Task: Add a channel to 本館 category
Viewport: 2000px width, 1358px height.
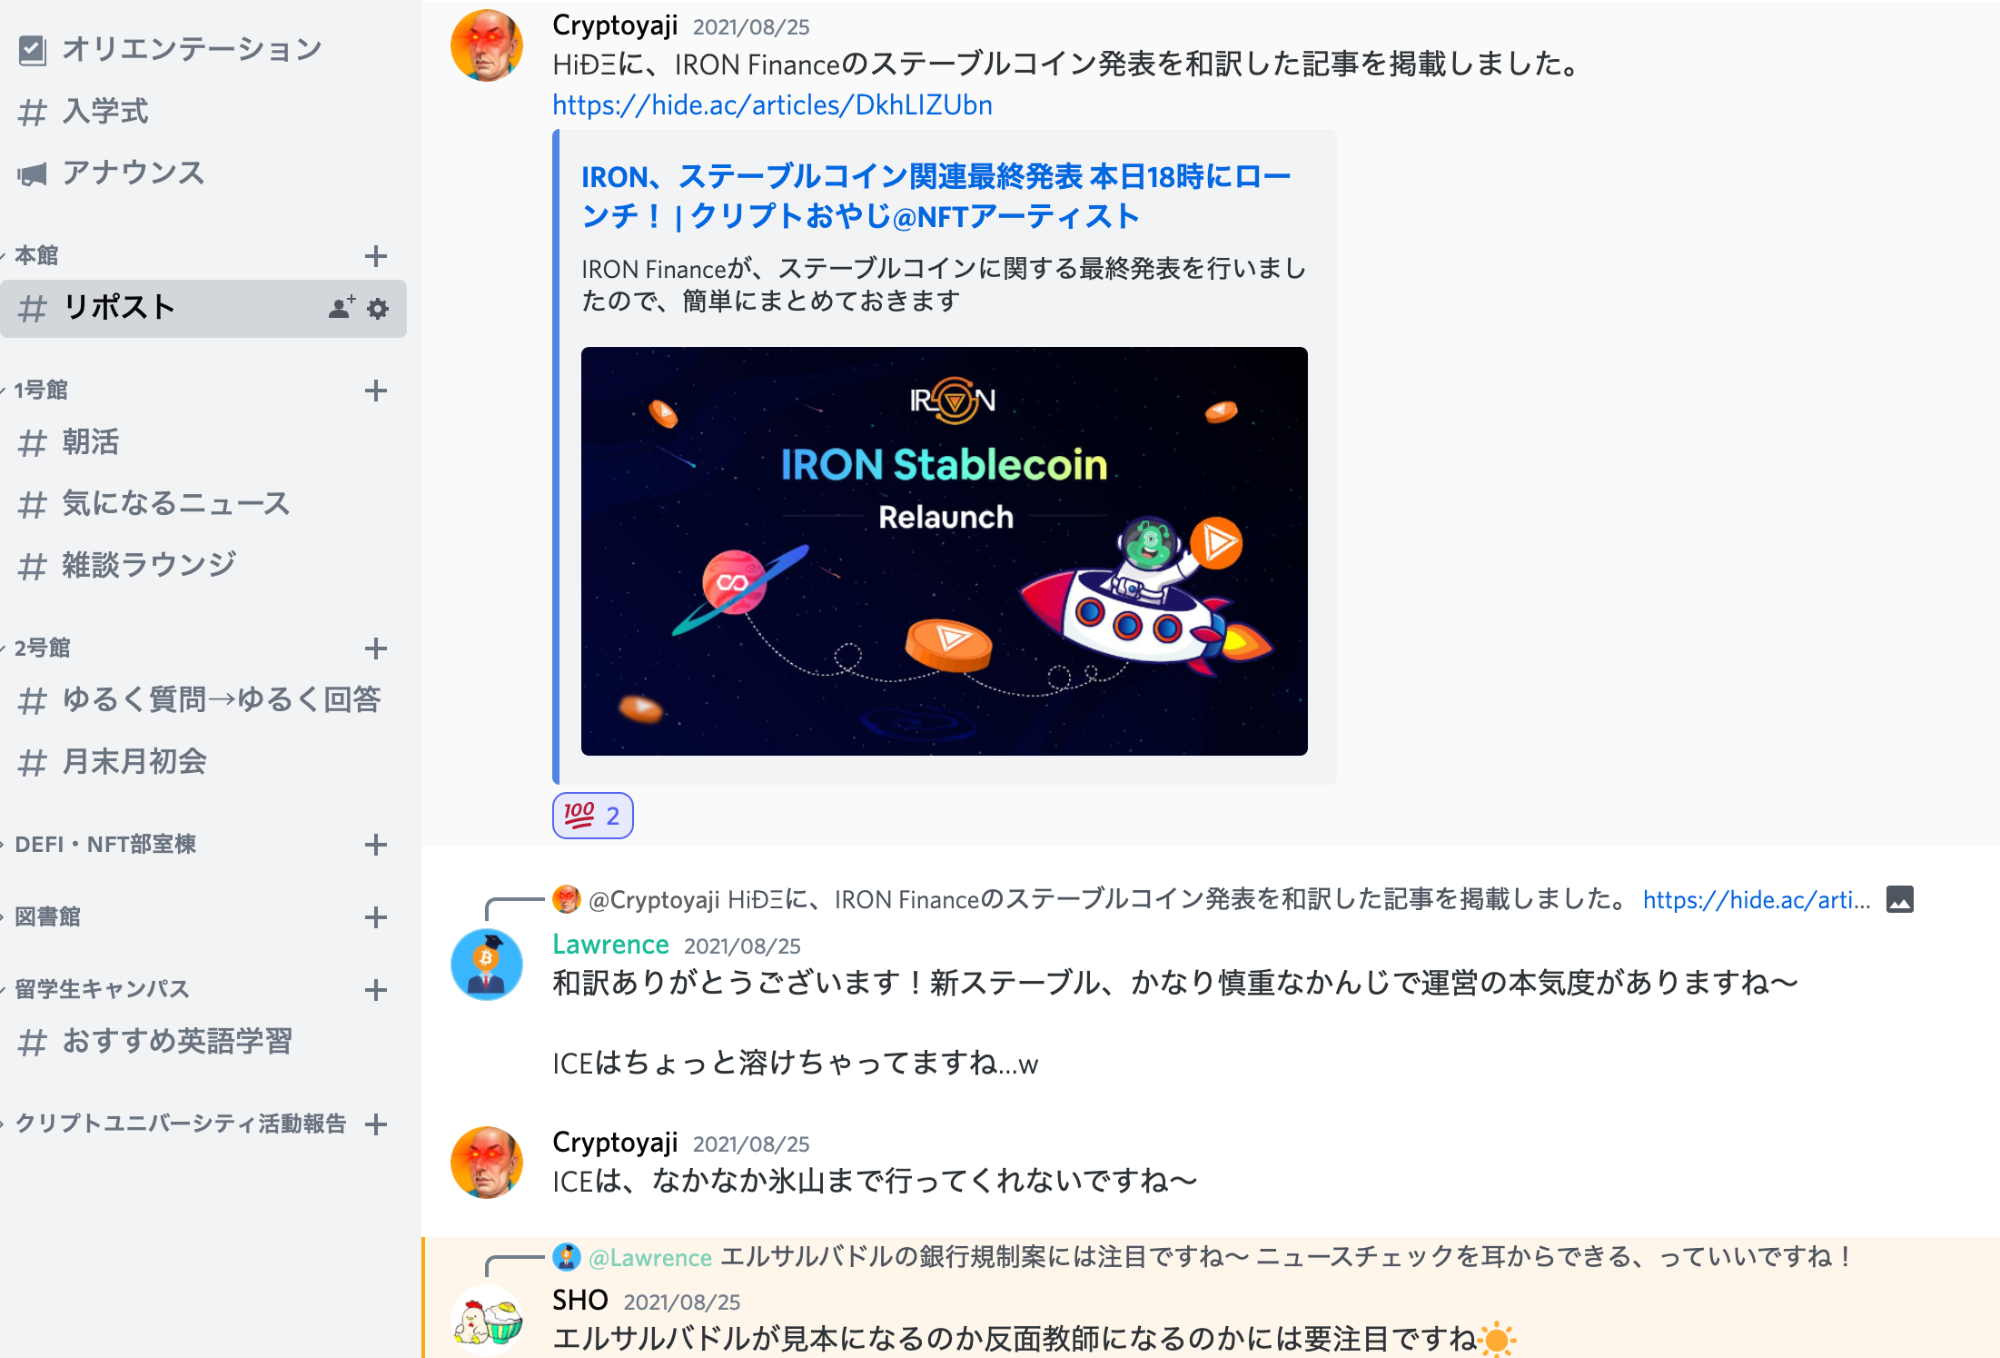Action: click(376, 256)
